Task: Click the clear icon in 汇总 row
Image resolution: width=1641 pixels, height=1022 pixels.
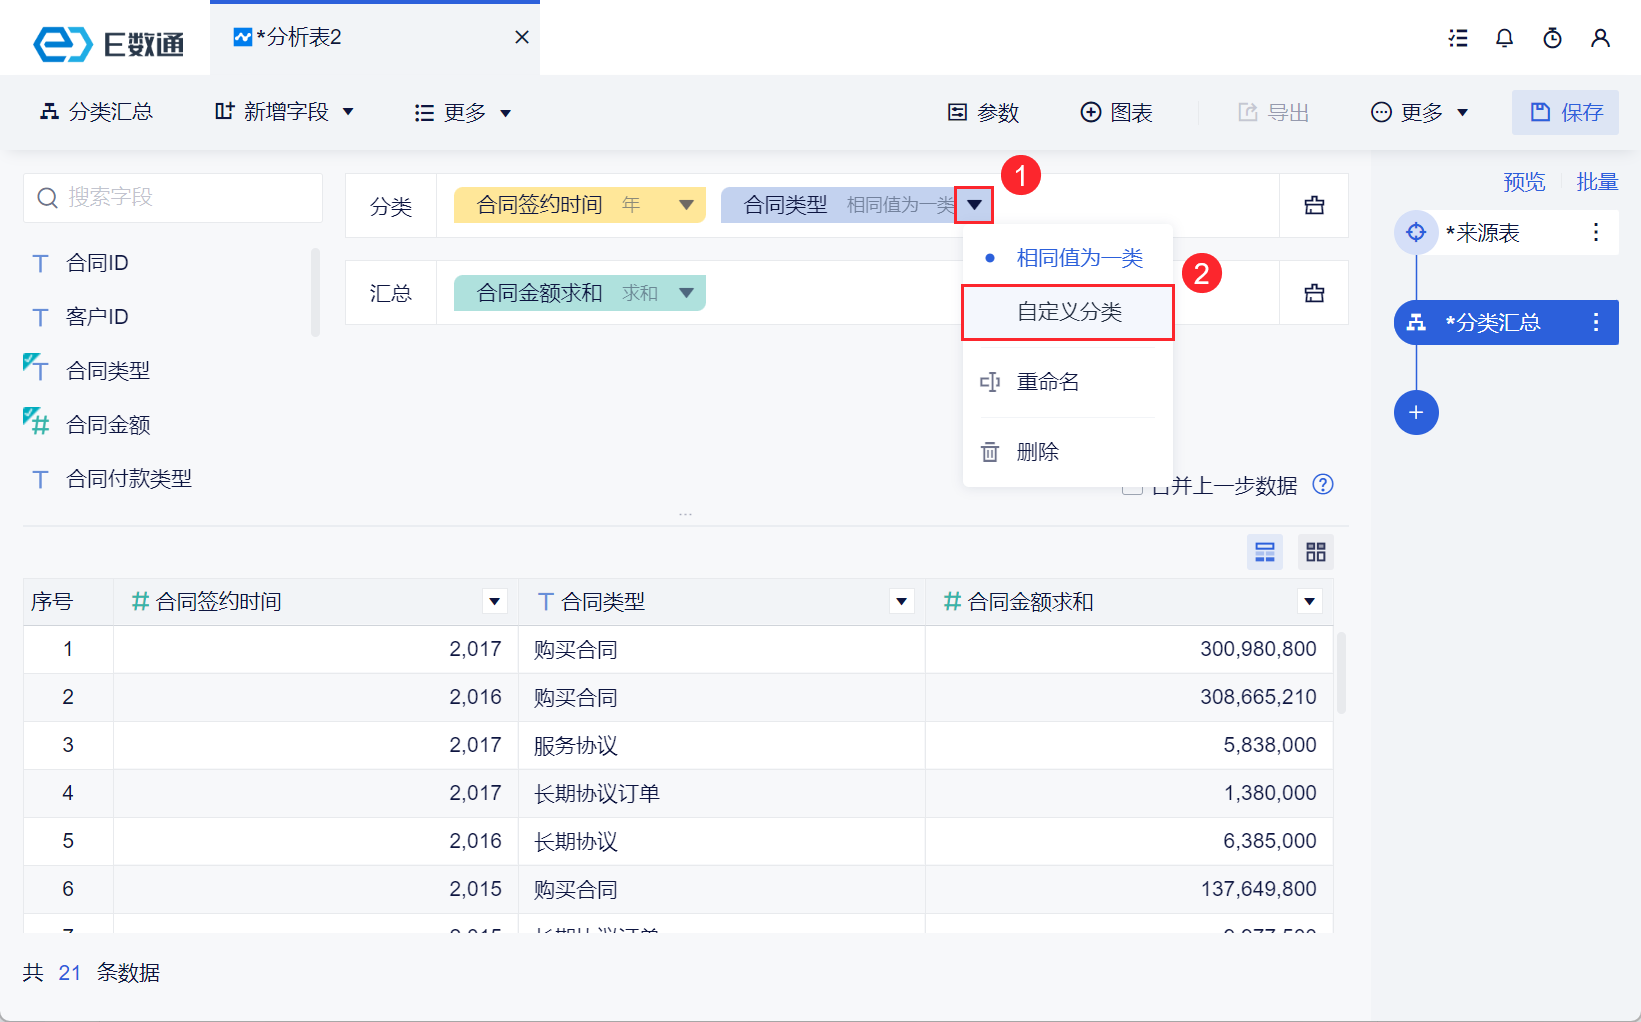Action: [1314, 293]
